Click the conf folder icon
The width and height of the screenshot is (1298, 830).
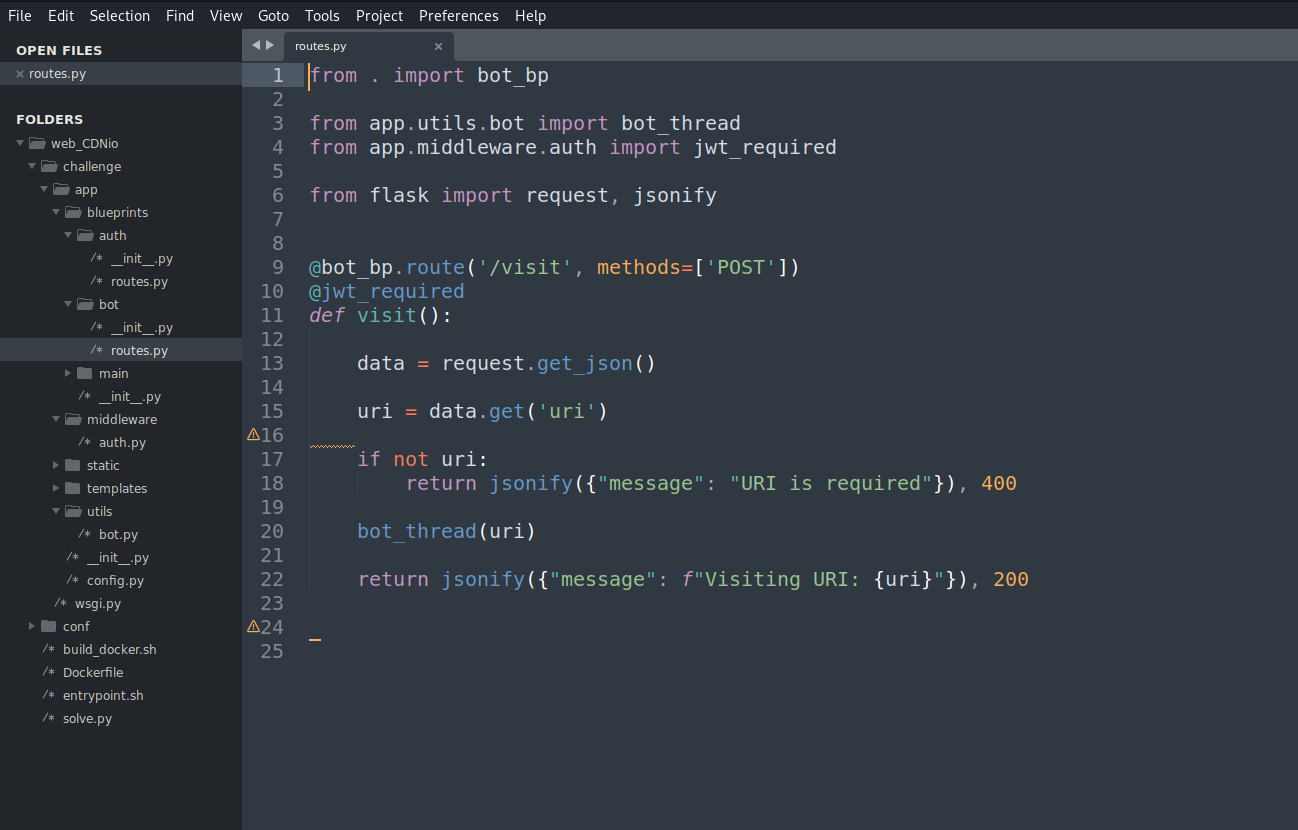[x=49, y=627]
